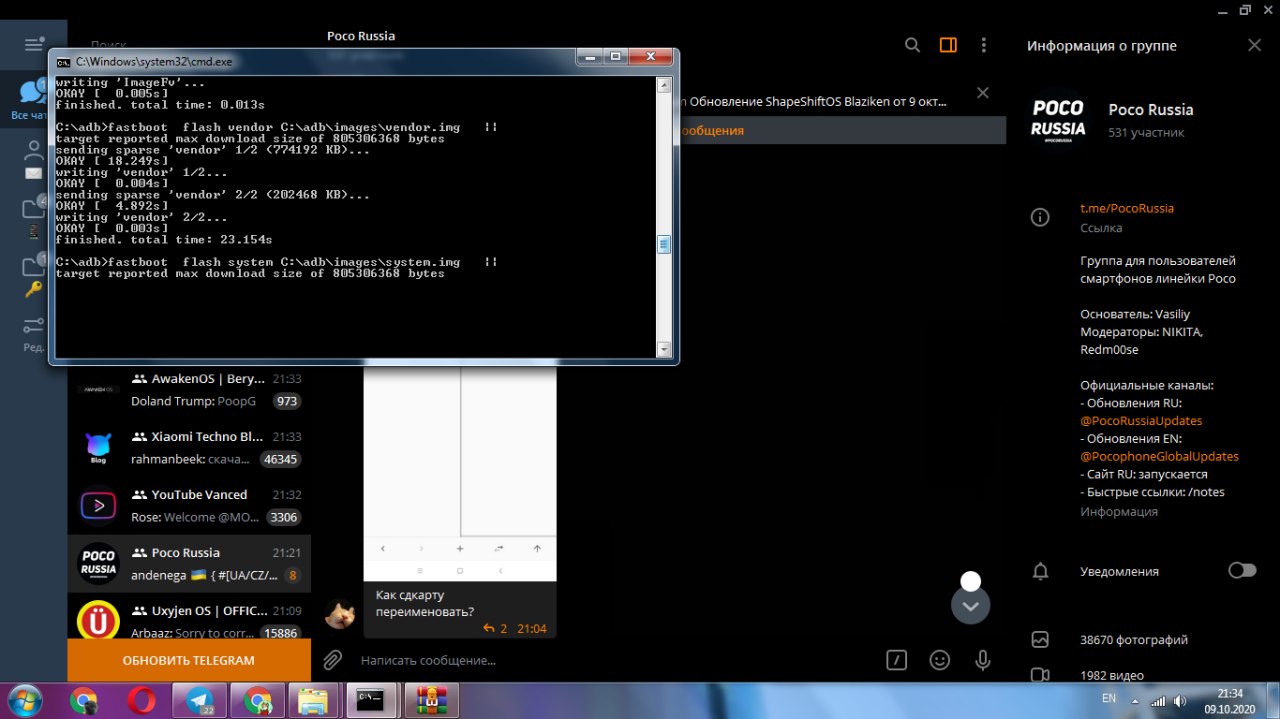Open the t.me/PocoRussia link
This screenshot has width=1280, height=719.
(1127, 208)
